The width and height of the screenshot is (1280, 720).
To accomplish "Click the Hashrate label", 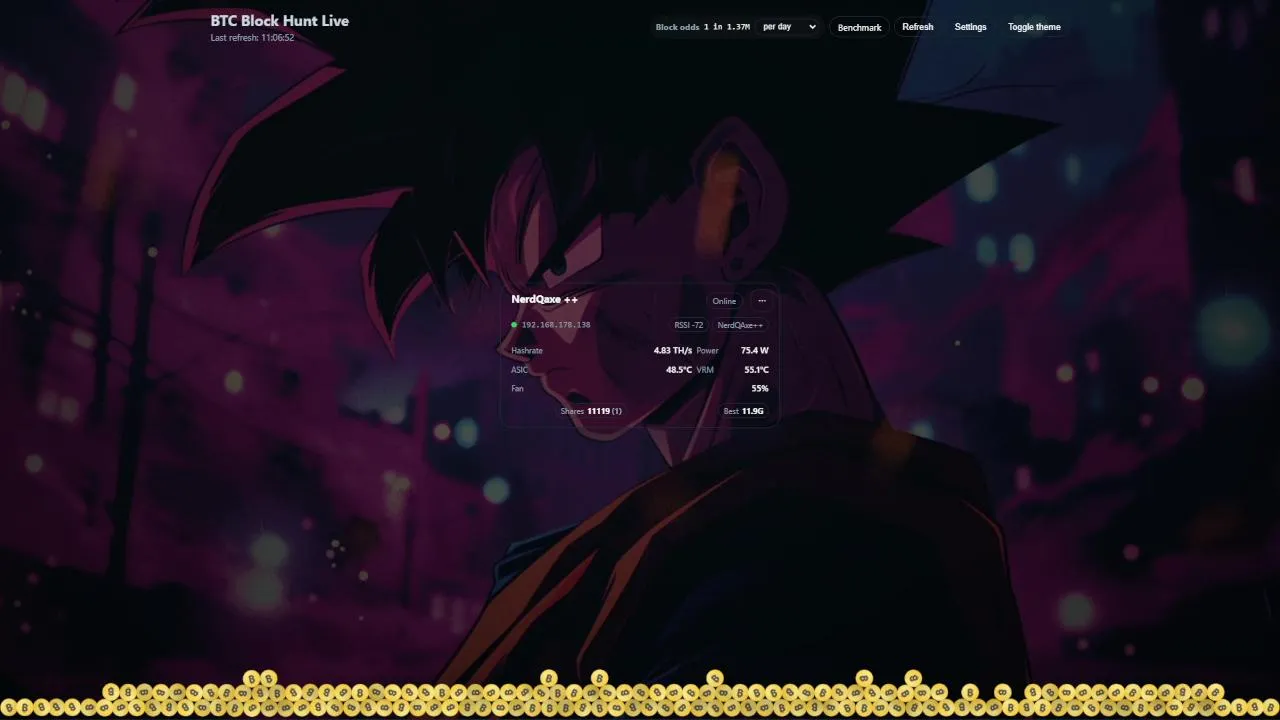I will click(527, 351).
